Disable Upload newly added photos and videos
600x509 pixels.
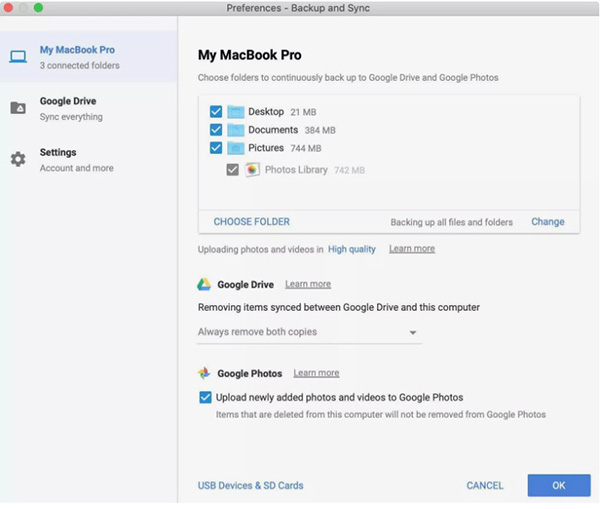(205, 397)
